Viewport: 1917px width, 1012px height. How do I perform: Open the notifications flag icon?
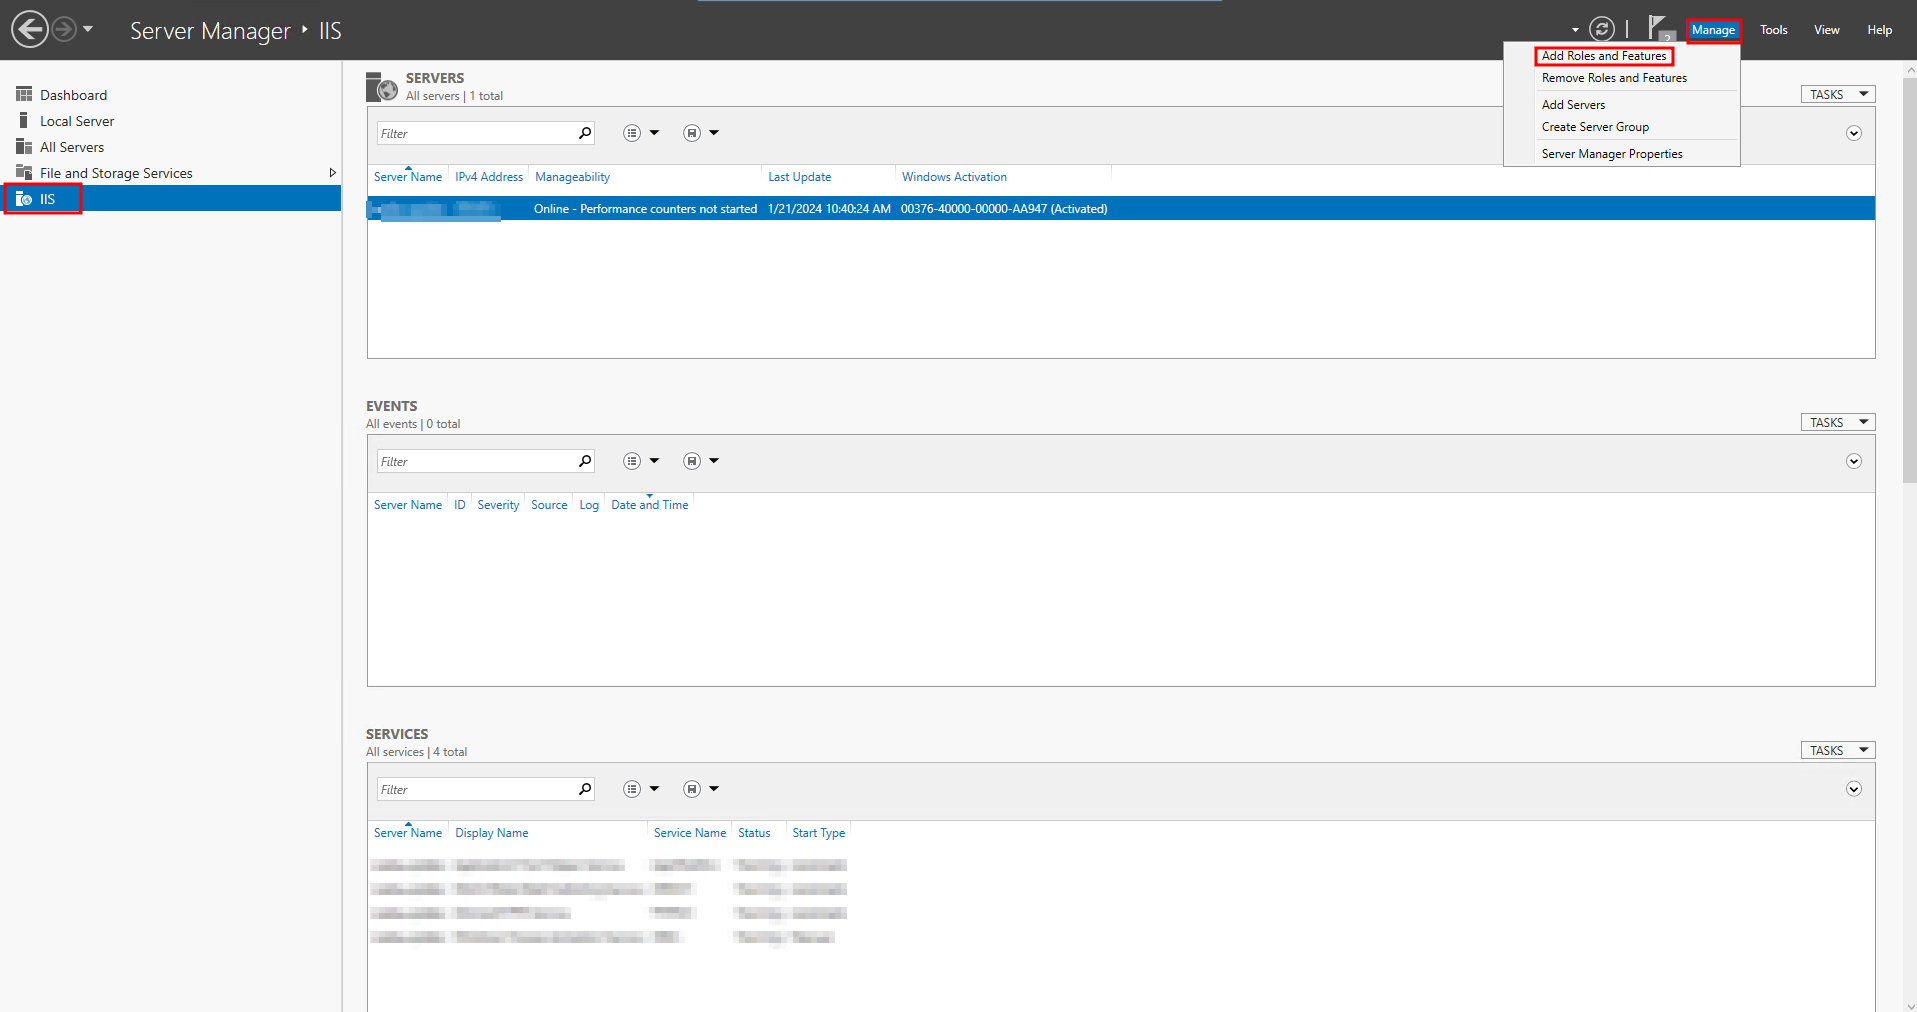click(1659, 28)
